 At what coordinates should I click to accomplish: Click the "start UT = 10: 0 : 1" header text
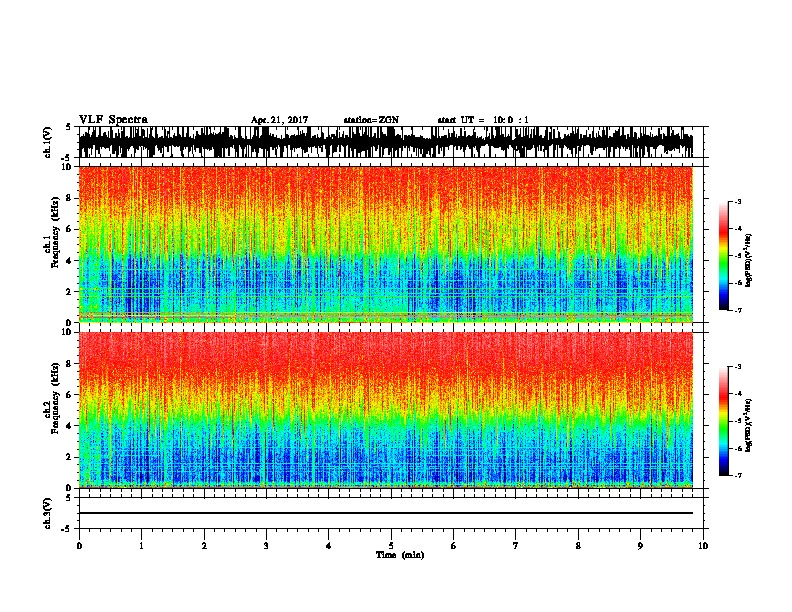483,120
